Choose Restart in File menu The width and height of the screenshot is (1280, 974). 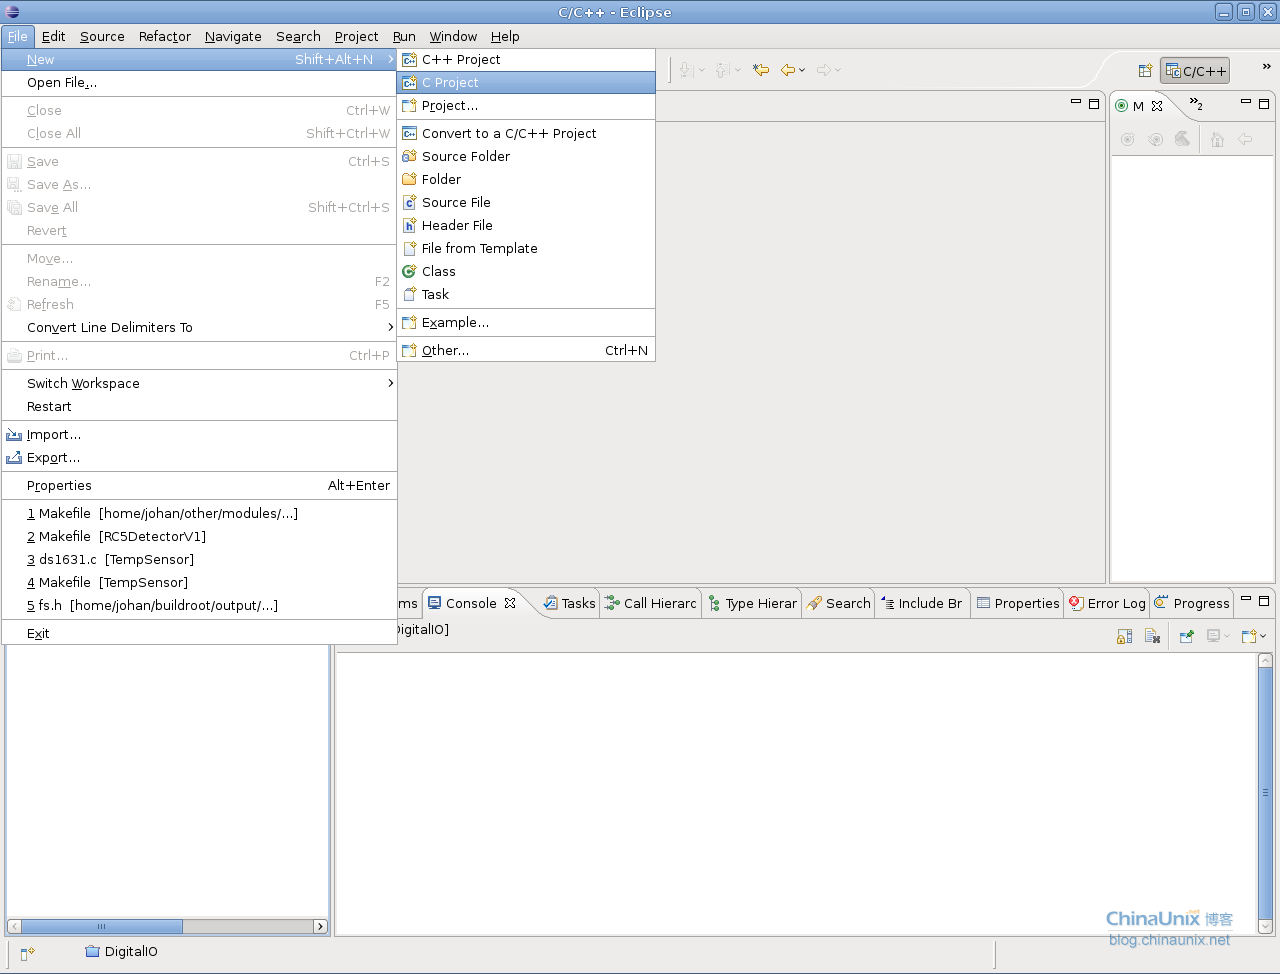click(199, 406)
